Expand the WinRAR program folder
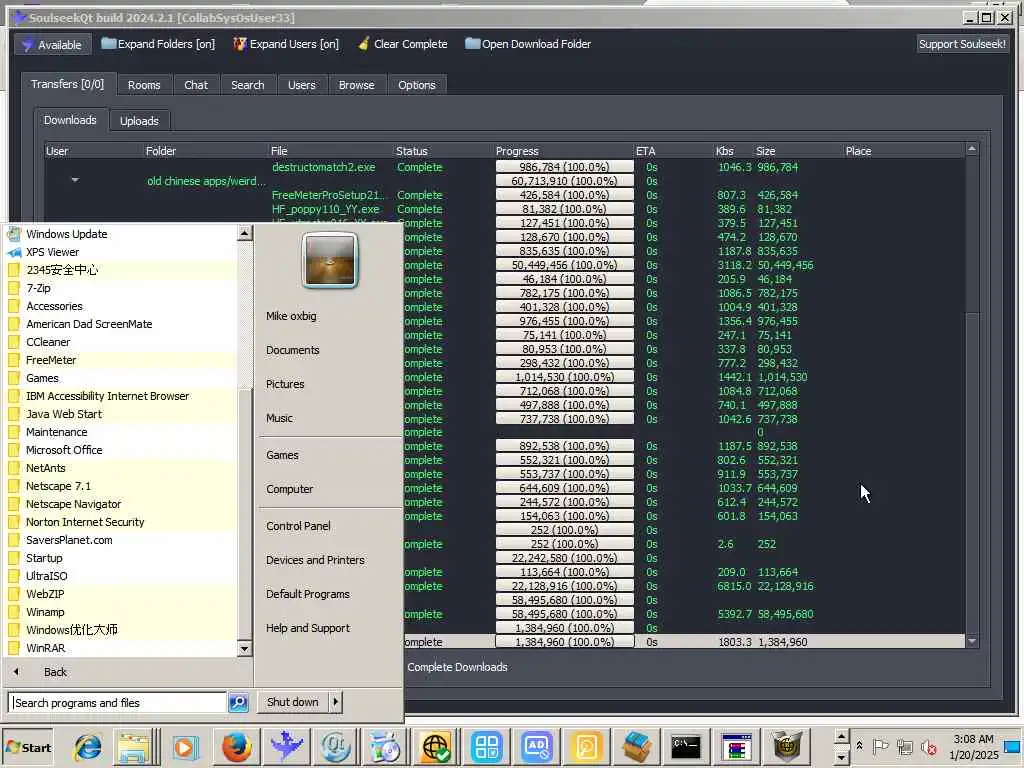The width and height of the screenshot is (1024, 768). point(45,648)
